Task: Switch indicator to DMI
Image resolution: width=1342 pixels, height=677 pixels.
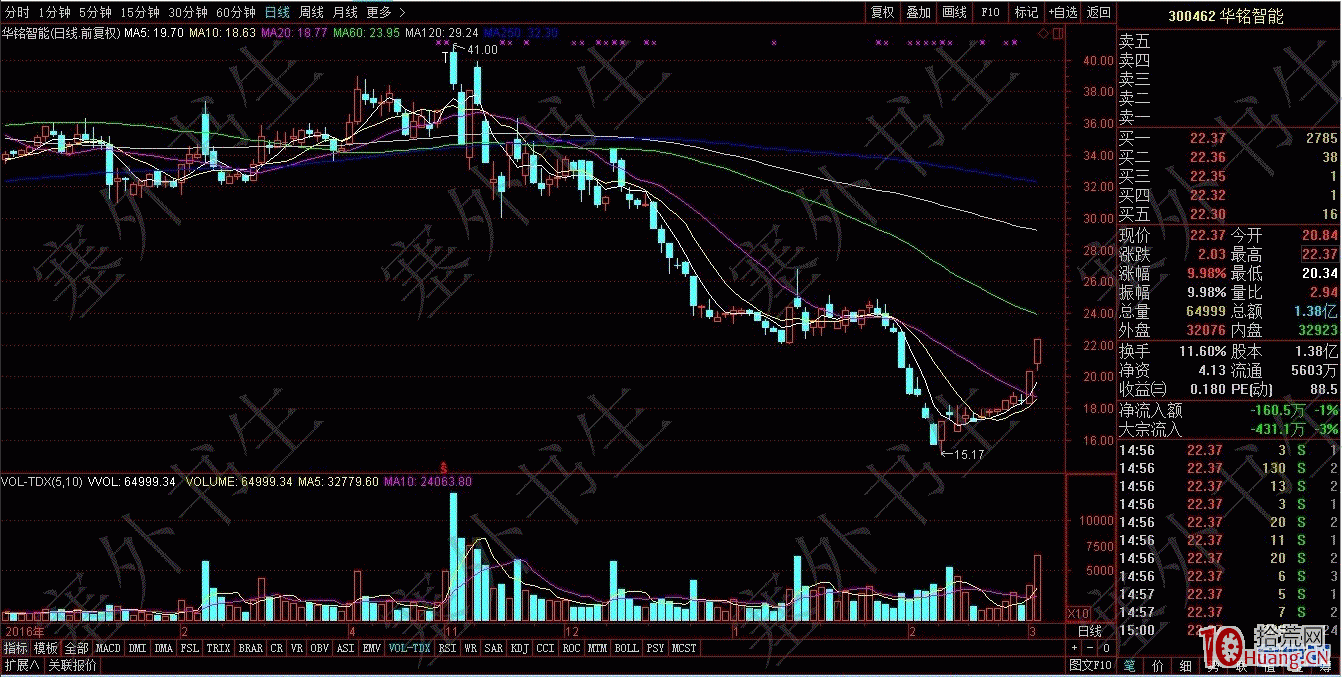Action: click(x=138, y=648)
